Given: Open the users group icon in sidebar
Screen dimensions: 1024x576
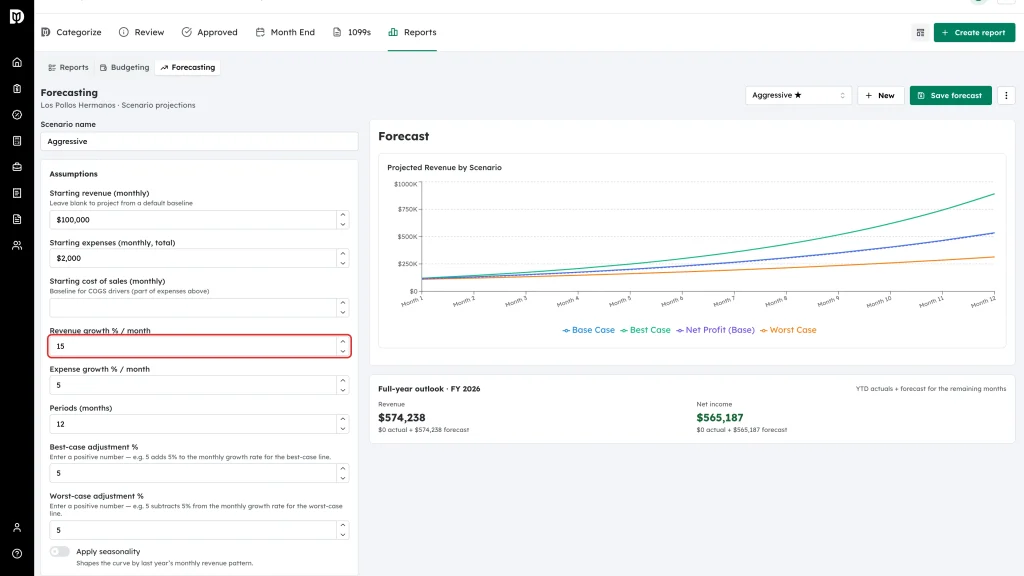Looking at the screenshot, I should point(17,246).
